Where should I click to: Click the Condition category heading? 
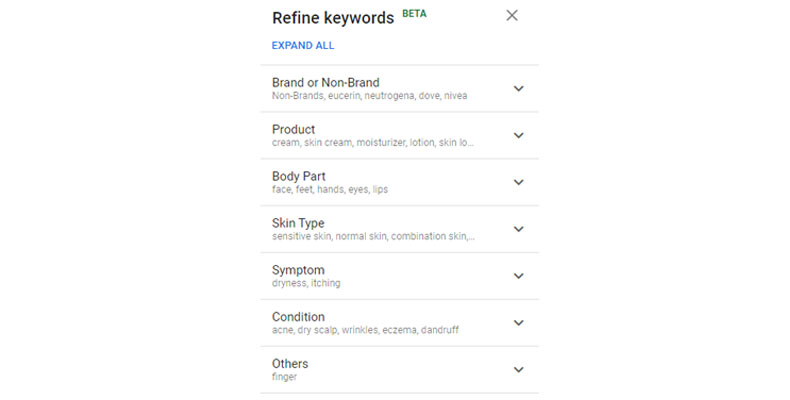pyautogui.click(x=298, y=317)
